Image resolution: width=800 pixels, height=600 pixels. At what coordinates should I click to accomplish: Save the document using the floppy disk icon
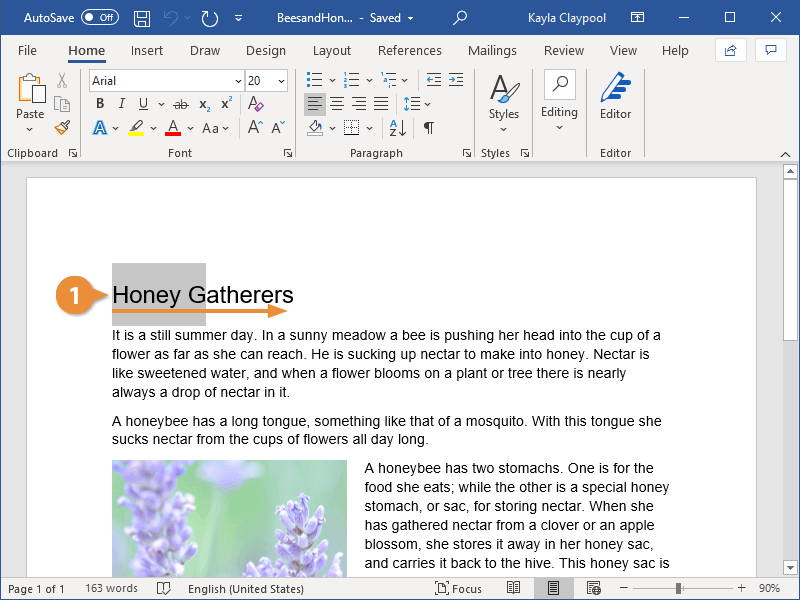[142, 18]
